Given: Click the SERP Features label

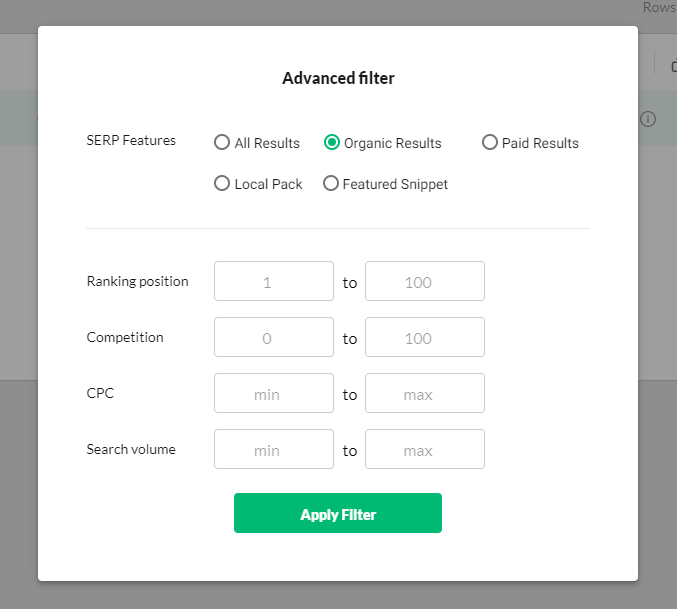Looking at the screenshot, I should pyautogui.click(x=131, y=141).
